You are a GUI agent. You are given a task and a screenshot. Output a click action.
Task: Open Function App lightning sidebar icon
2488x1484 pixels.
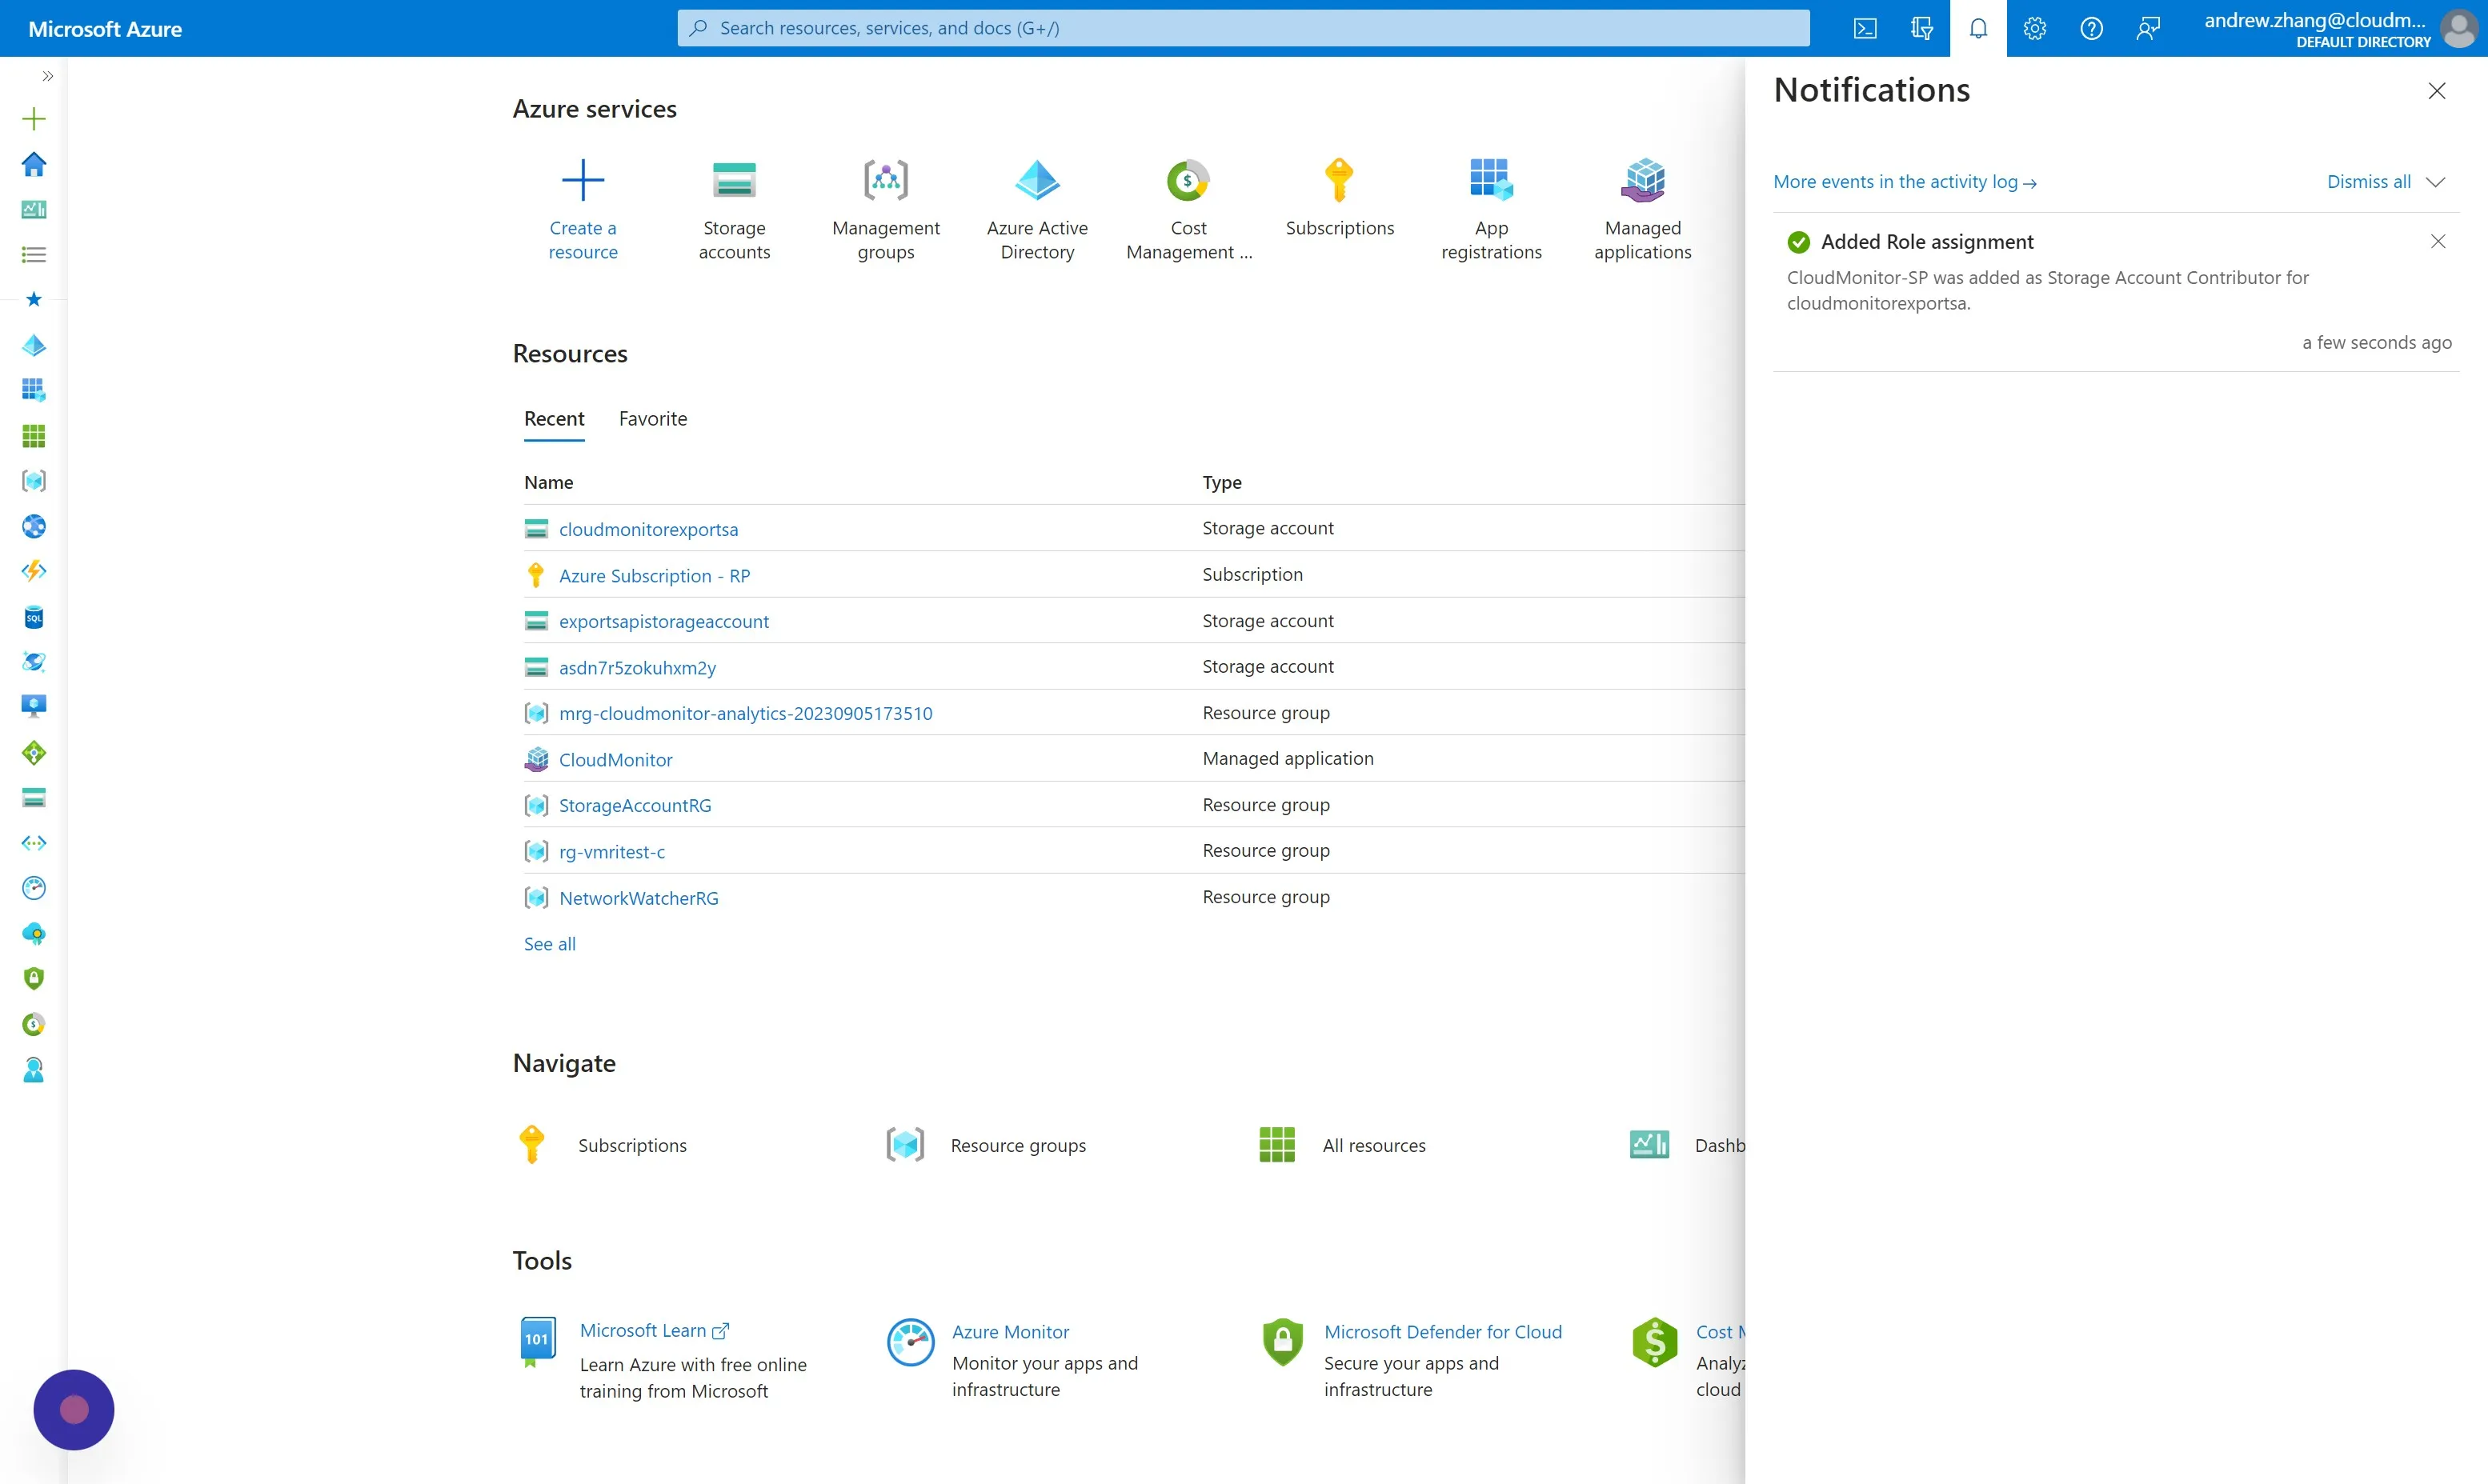tap(34, 571)
